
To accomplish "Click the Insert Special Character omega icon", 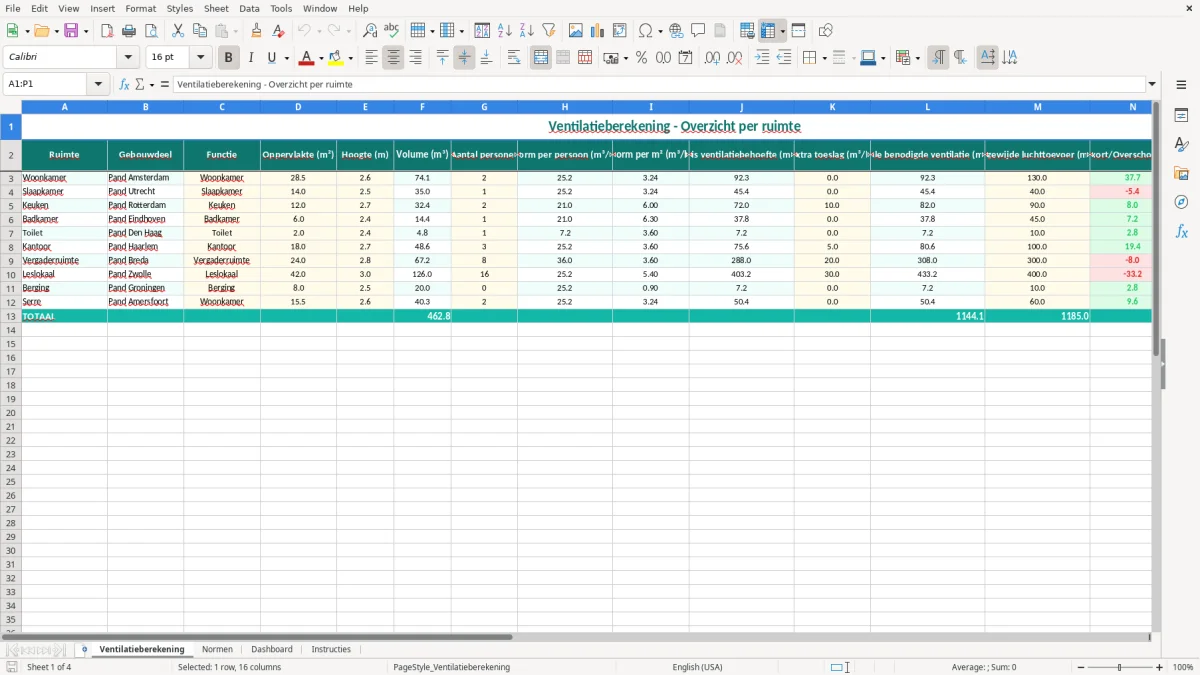I will click(x=646, y=31).
